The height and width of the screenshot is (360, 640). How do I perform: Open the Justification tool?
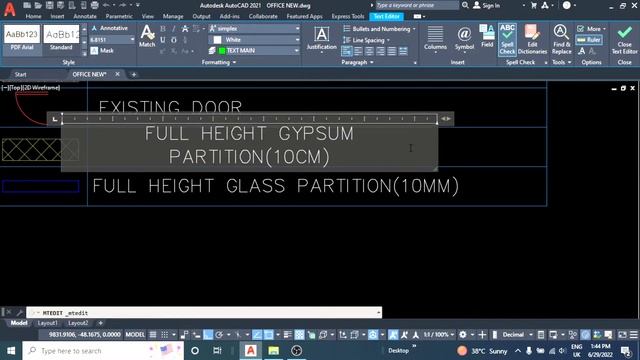tap(321, 39)
